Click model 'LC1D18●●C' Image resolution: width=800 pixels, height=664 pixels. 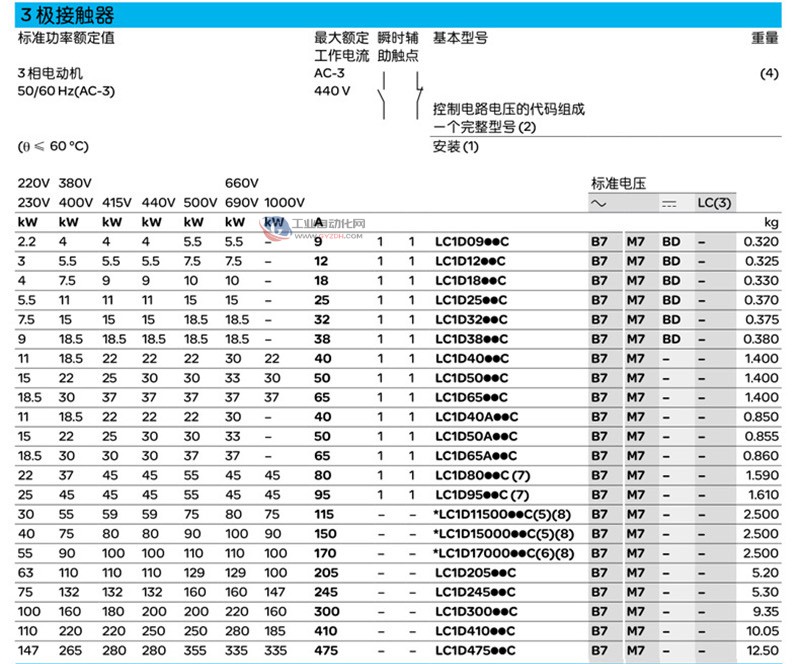[x=471, y=281]
